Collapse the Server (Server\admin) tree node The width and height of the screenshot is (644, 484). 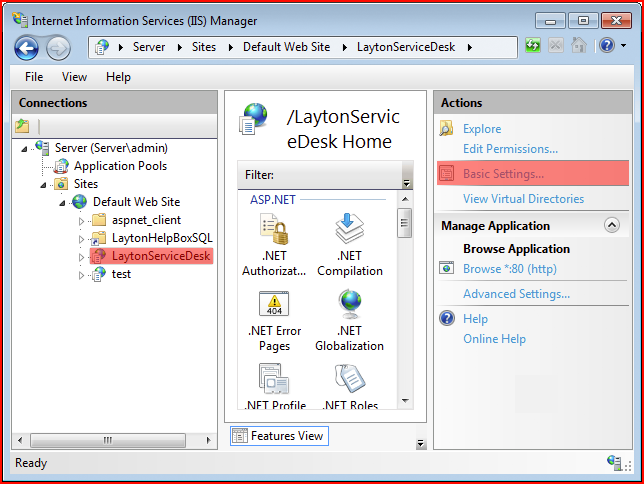coord(24,149)
